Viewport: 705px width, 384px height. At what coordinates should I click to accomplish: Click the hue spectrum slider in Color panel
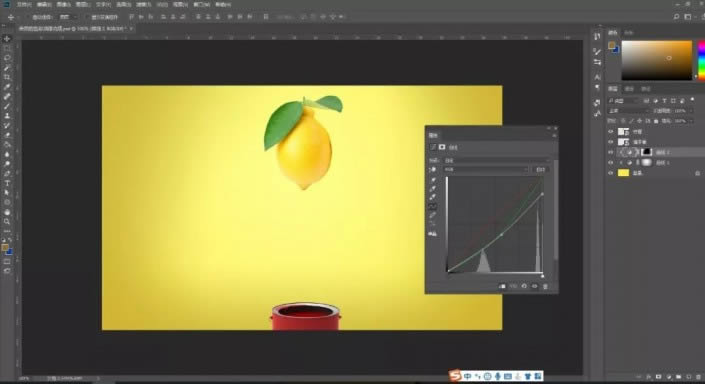[701, 61]
